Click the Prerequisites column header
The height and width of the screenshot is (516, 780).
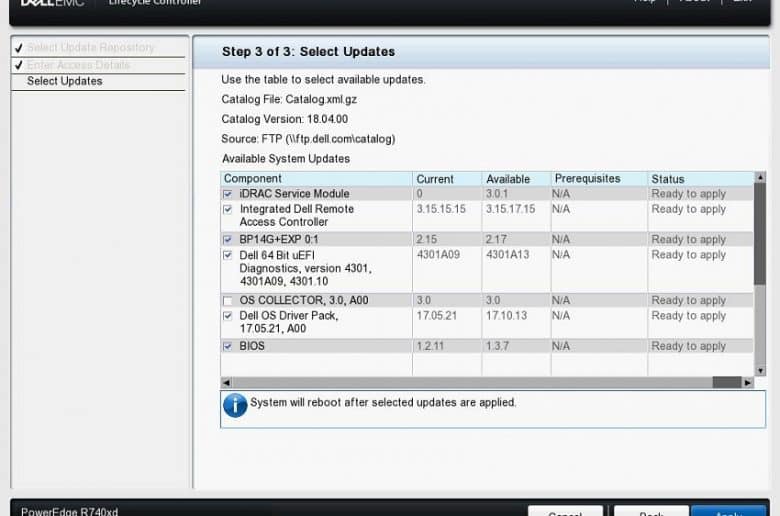click(599, 179)
